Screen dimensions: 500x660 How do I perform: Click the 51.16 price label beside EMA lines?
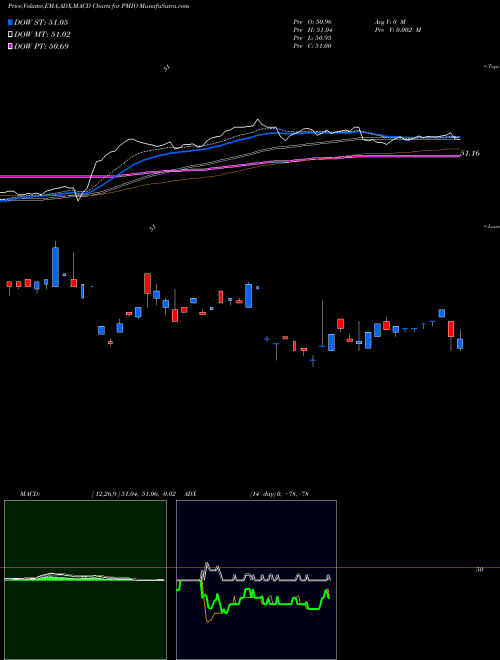[x=470, y=153]
